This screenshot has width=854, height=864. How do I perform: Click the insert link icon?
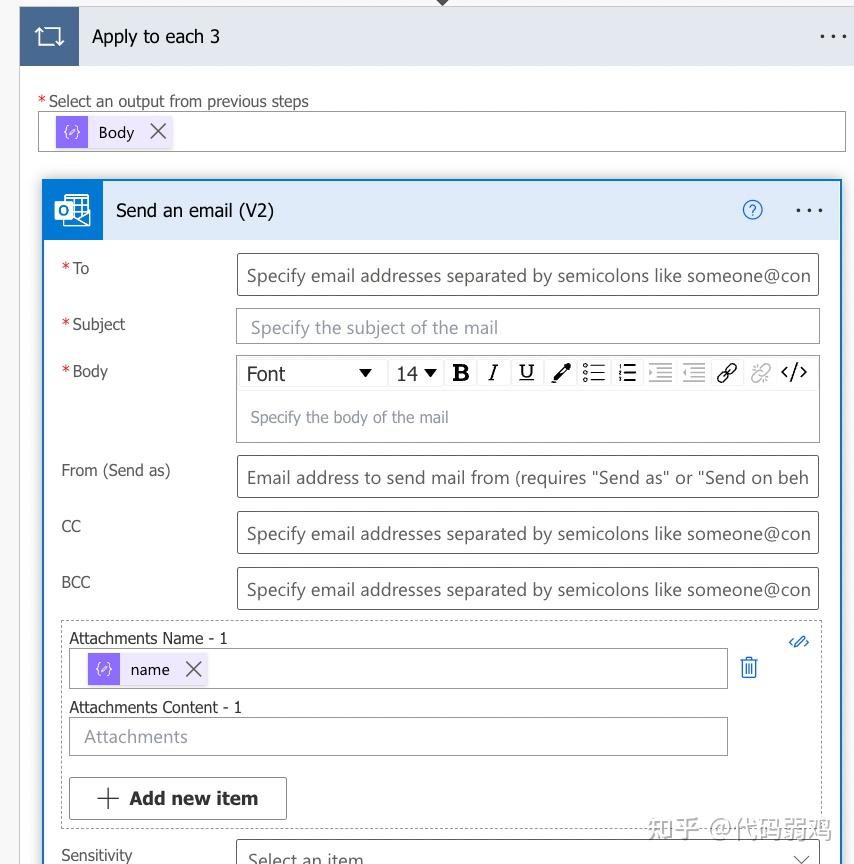tap(727, 373)
